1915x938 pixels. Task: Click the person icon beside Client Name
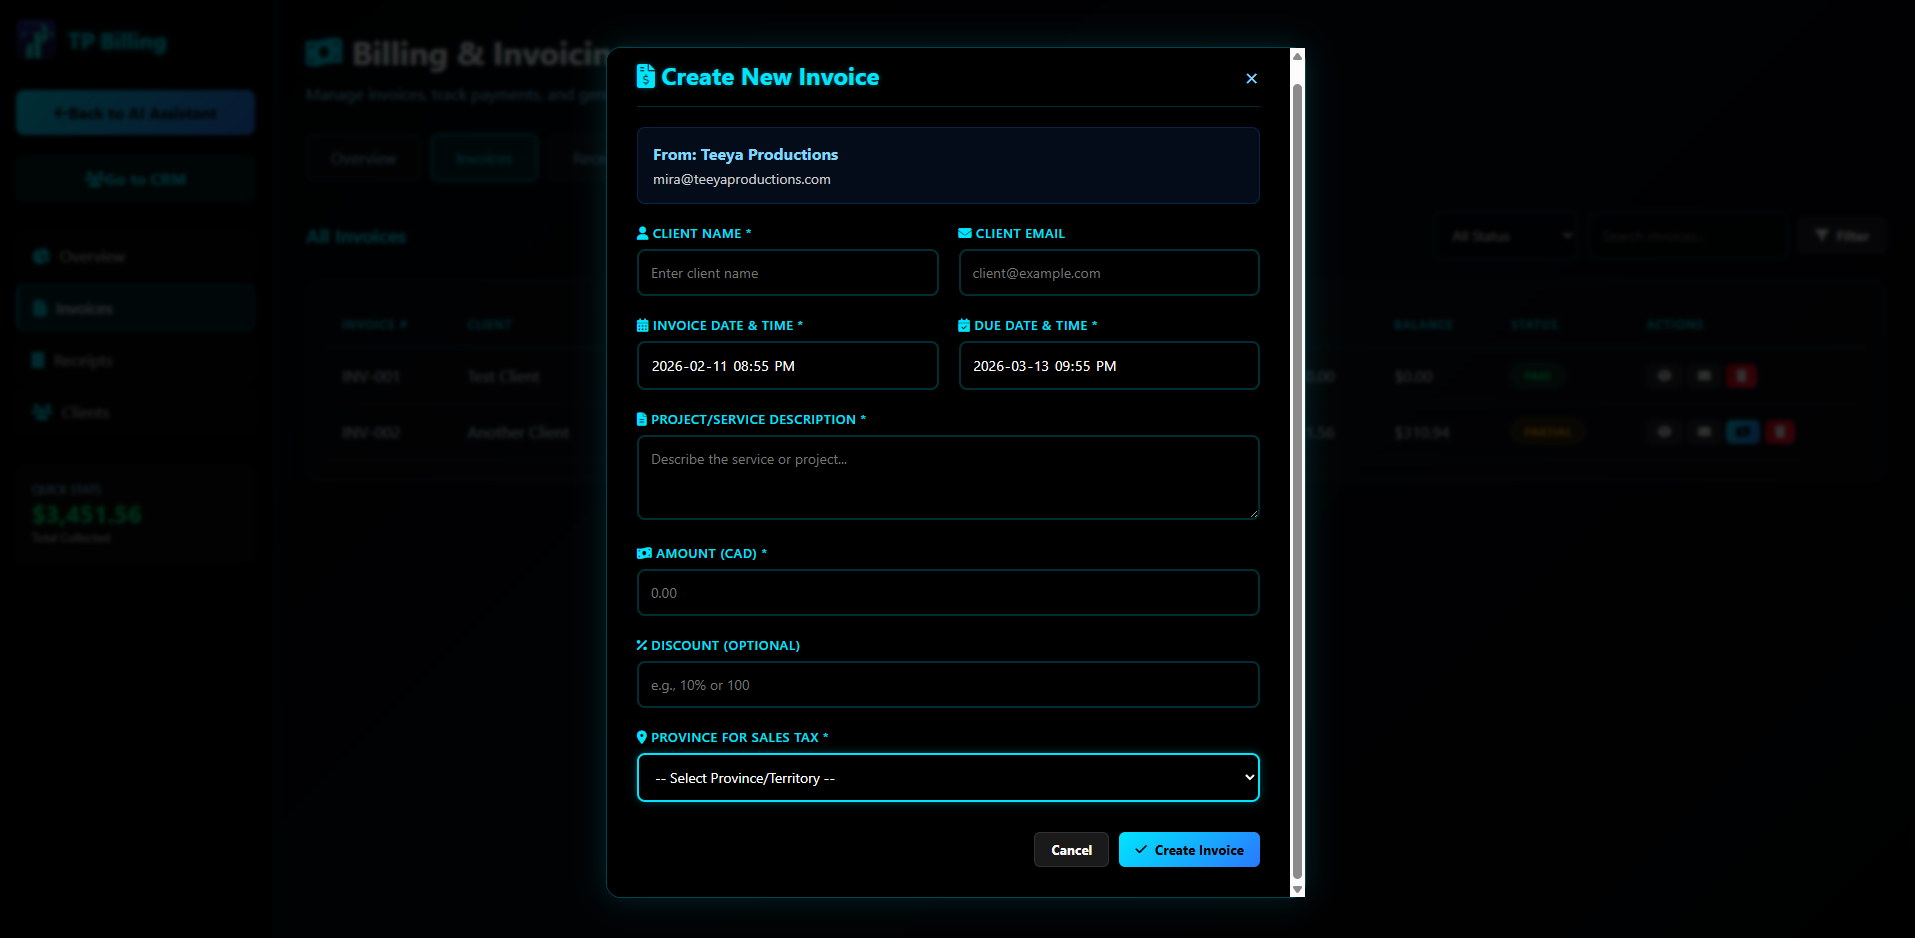click(x=643, y=233)
